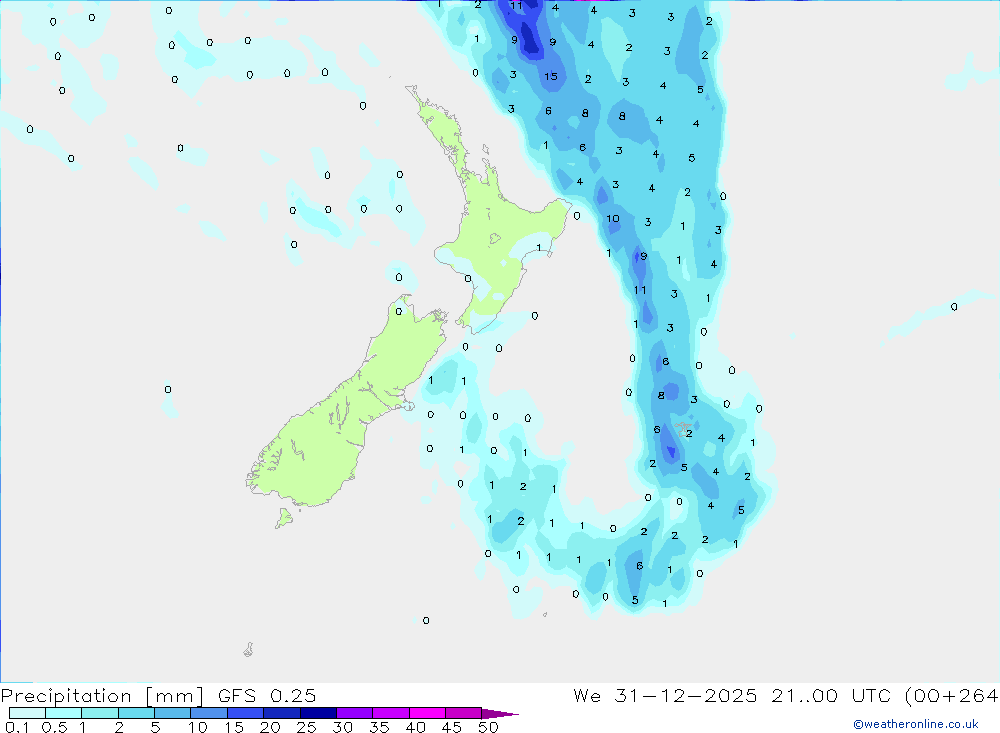Click the legend label '0.5'
This screenshot has width=1000, height=733.
[54, 727]
